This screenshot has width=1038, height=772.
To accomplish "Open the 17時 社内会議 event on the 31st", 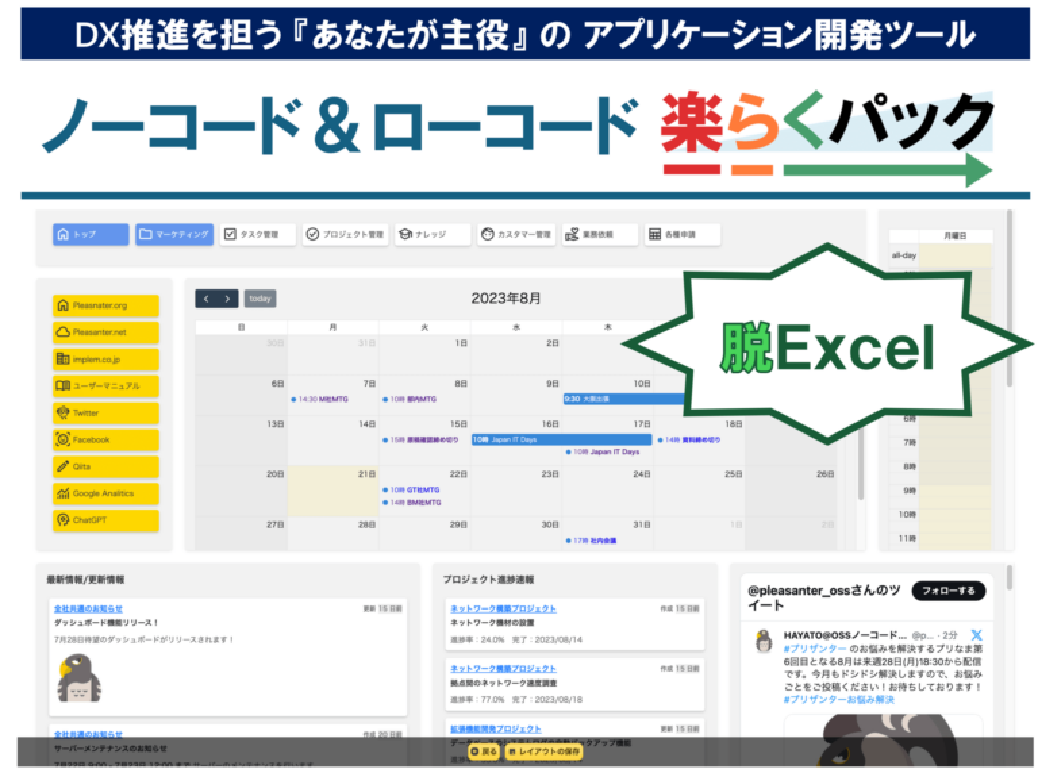I will (591, 541).
